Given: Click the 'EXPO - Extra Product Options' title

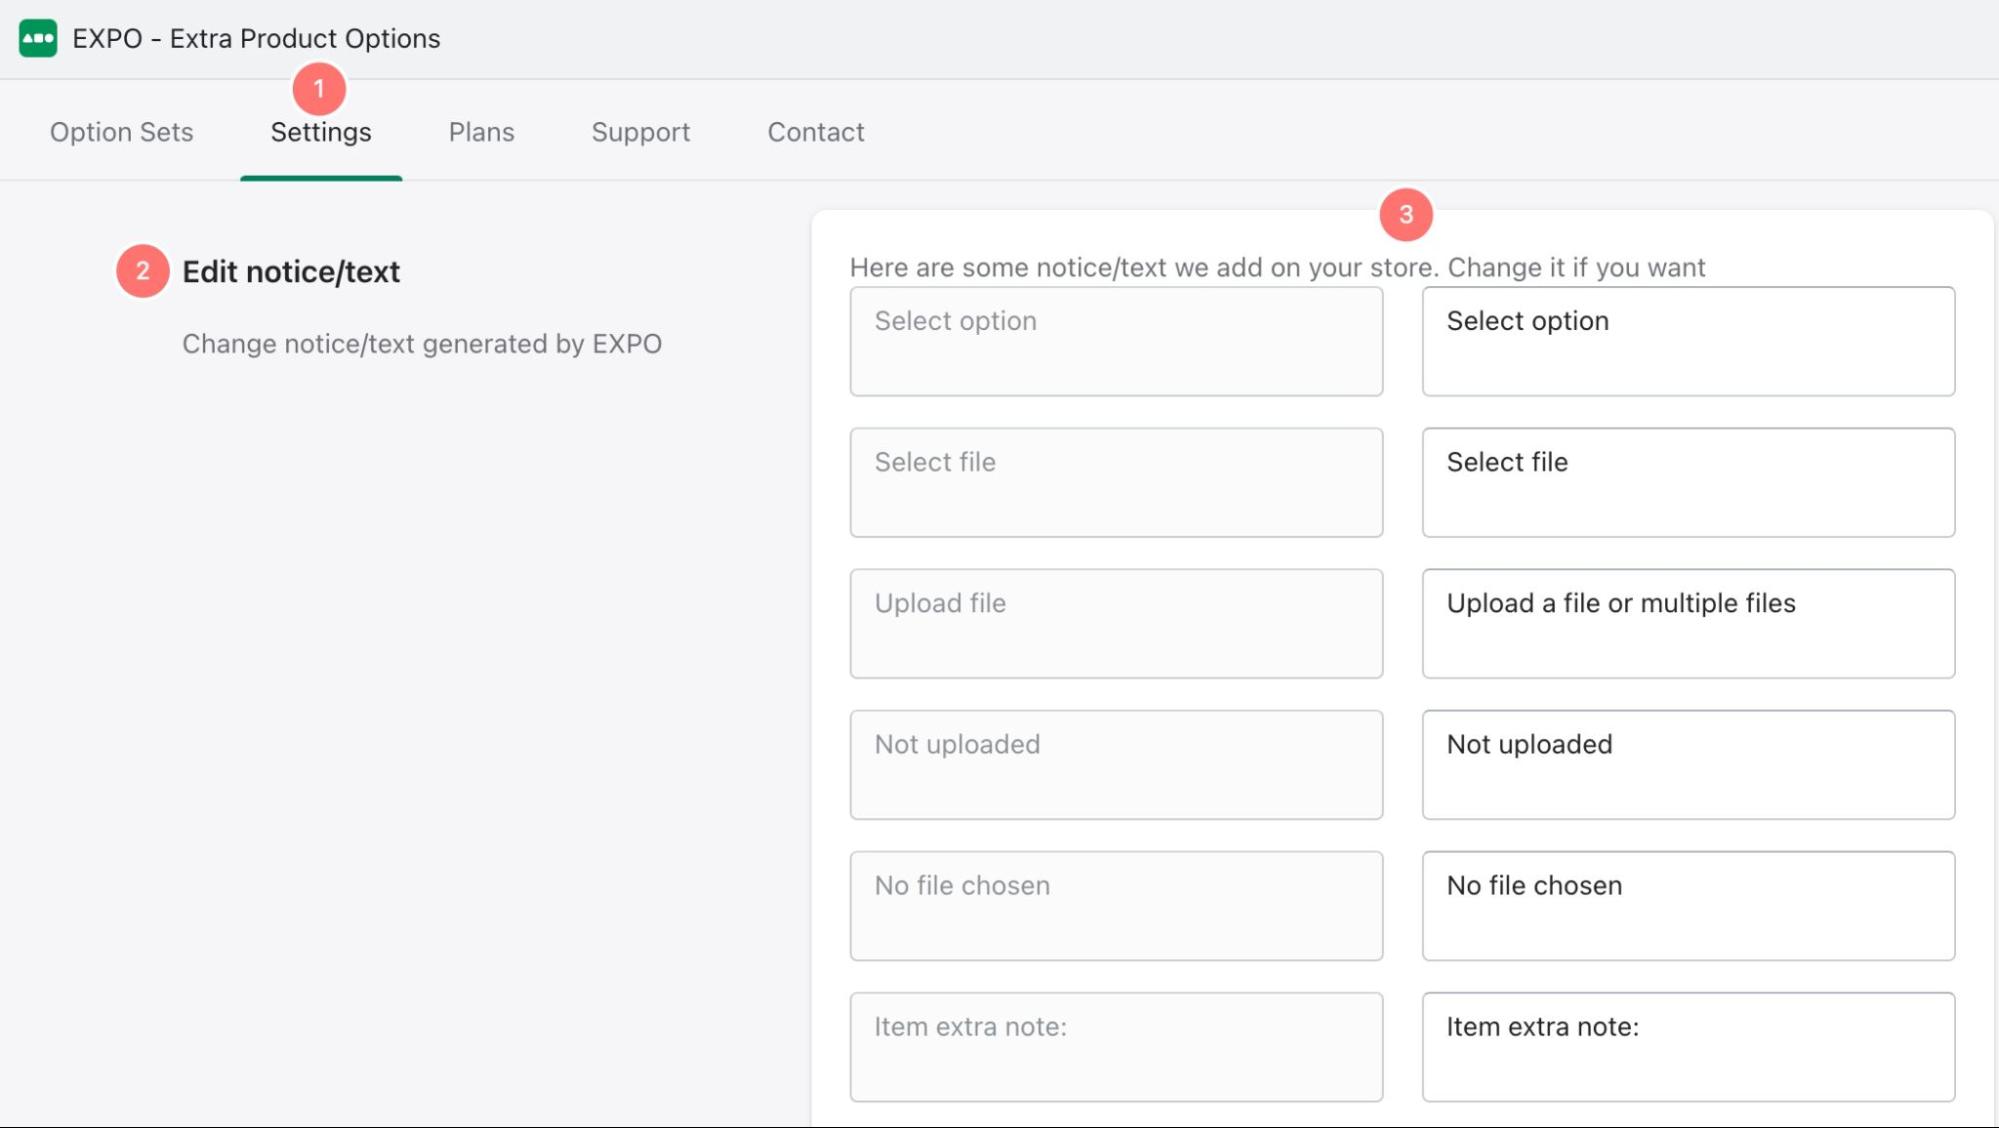Looking at the screenshot, I should [256, 38].
